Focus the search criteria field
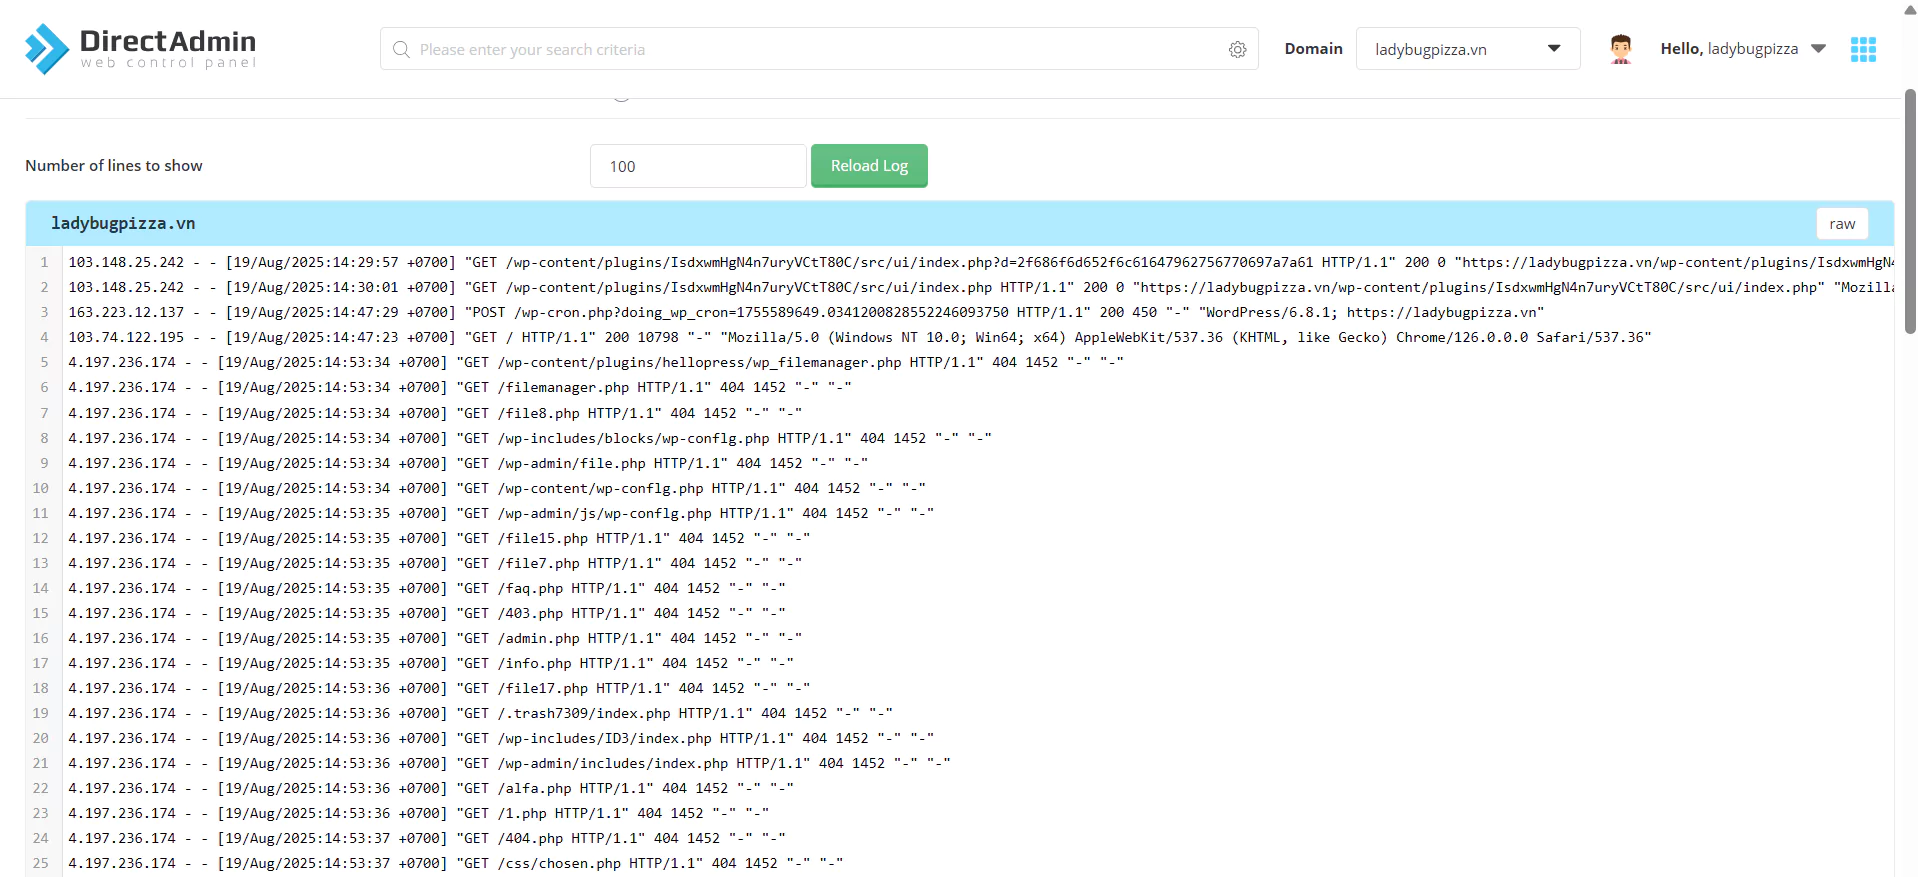This screenshot has height=877, width=1918. [x=819, y=49]
